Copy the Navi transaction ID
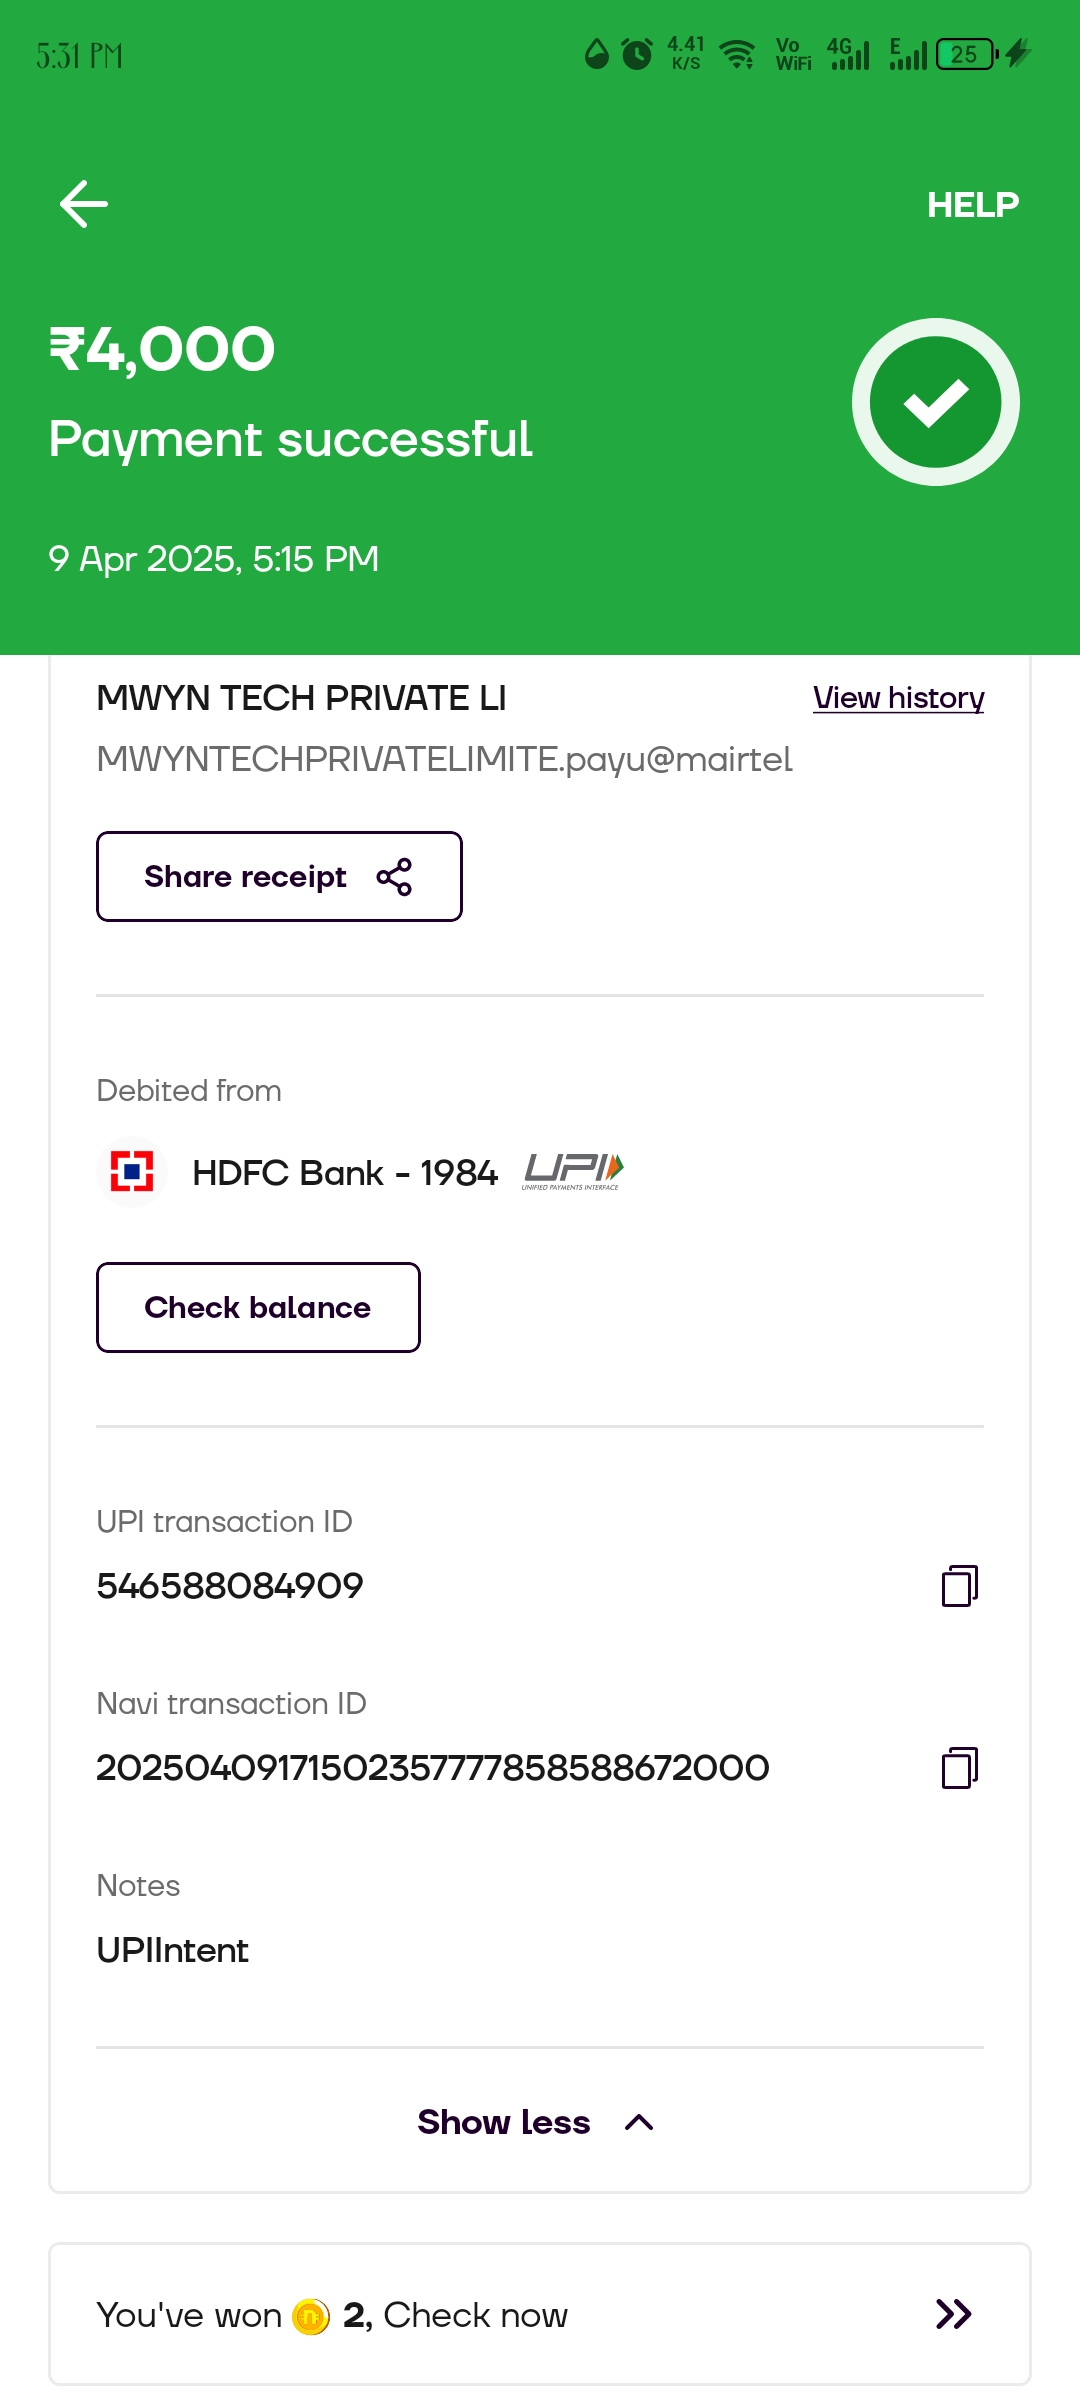Screen dimensions: 1080x2400 coord(959,1768)
